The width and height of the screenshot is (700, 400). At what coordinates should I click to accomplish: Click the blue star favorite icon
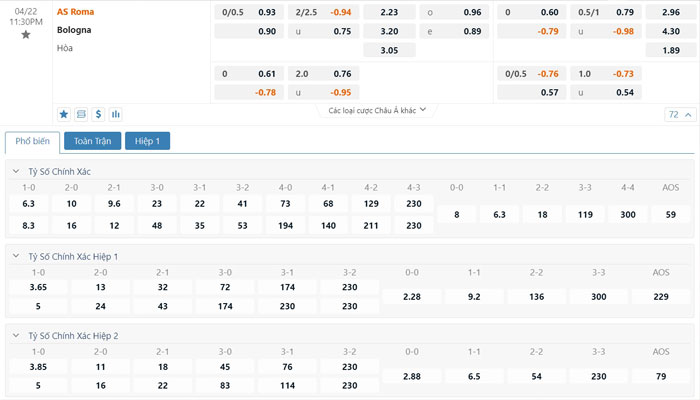[64, 114]
